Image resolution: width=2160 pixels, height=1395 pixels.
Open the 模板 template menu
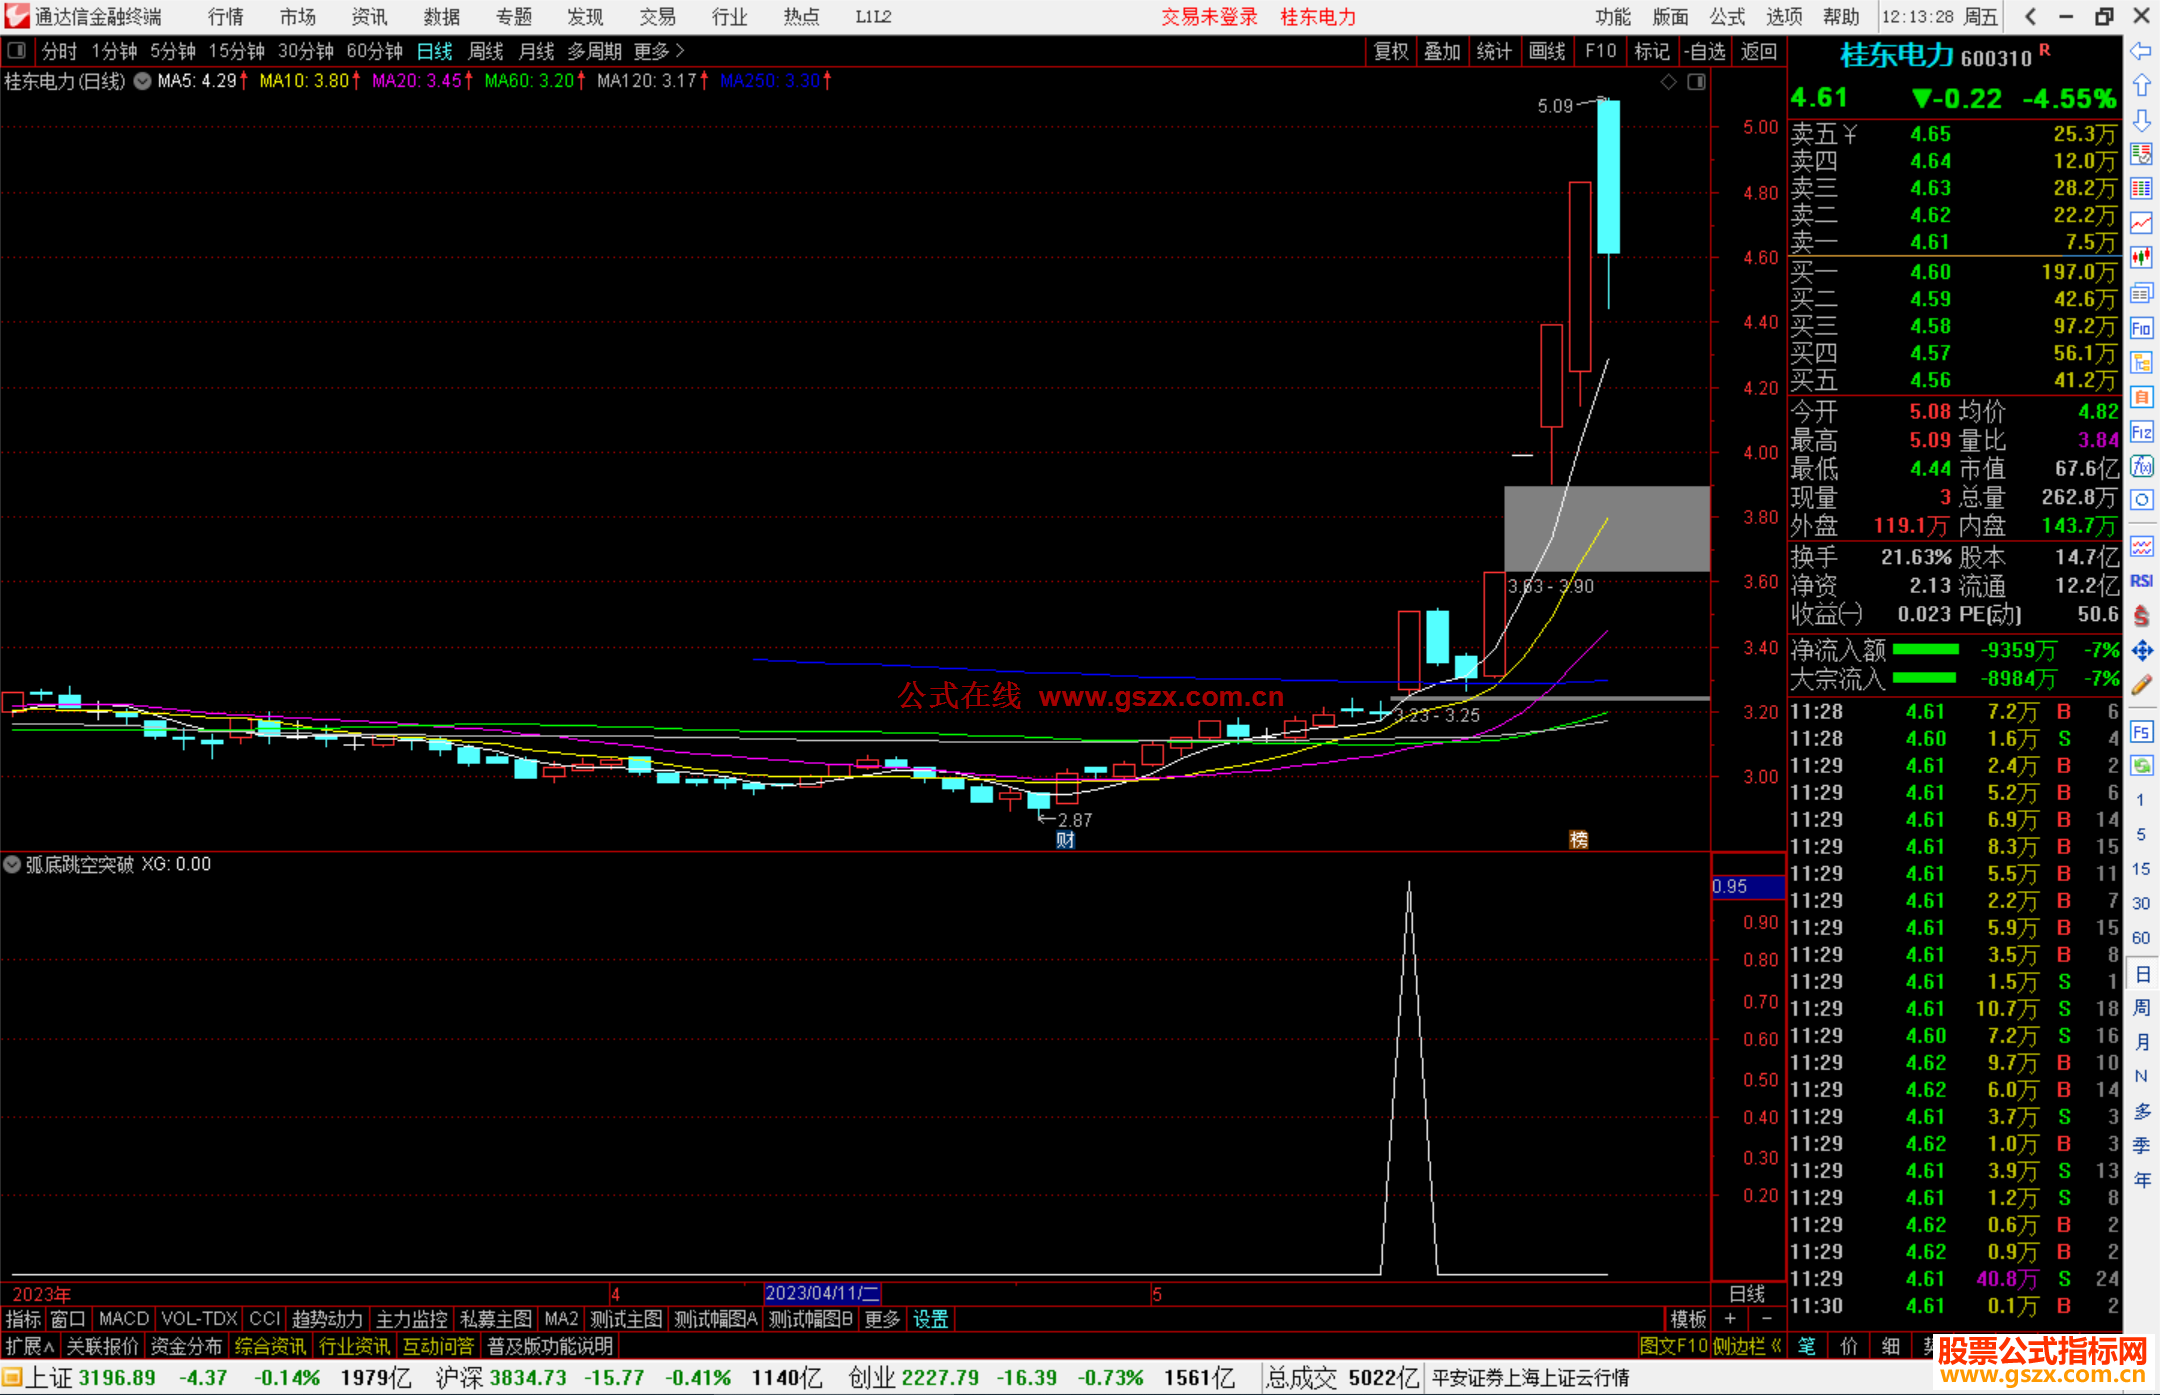point(1688,1319)
